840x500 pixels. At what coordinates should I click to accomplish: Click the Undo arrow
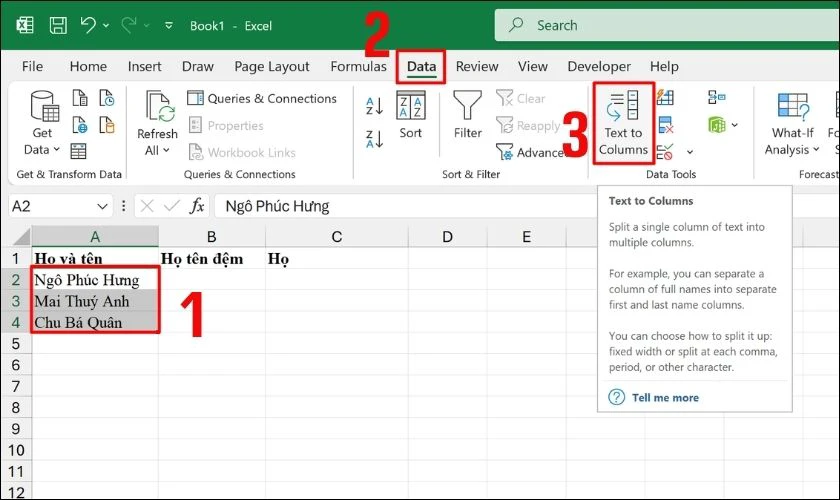pos(88,25)
